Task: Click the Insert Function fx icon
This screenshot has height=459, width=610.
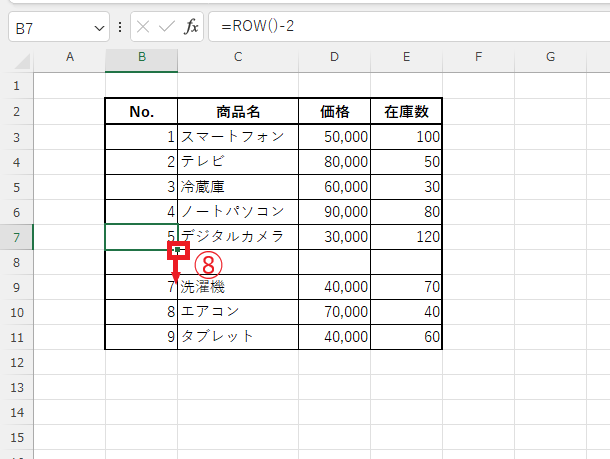Action: [191, 27]
